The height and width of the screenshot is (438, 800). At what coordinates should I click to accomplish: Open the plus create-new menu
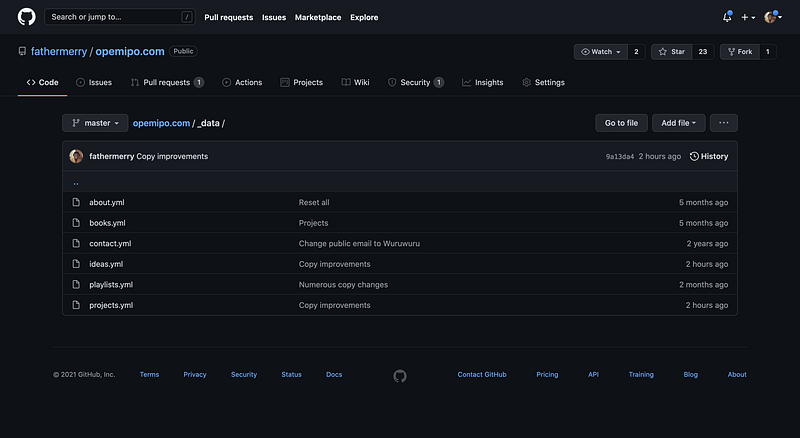pos(749,17)
